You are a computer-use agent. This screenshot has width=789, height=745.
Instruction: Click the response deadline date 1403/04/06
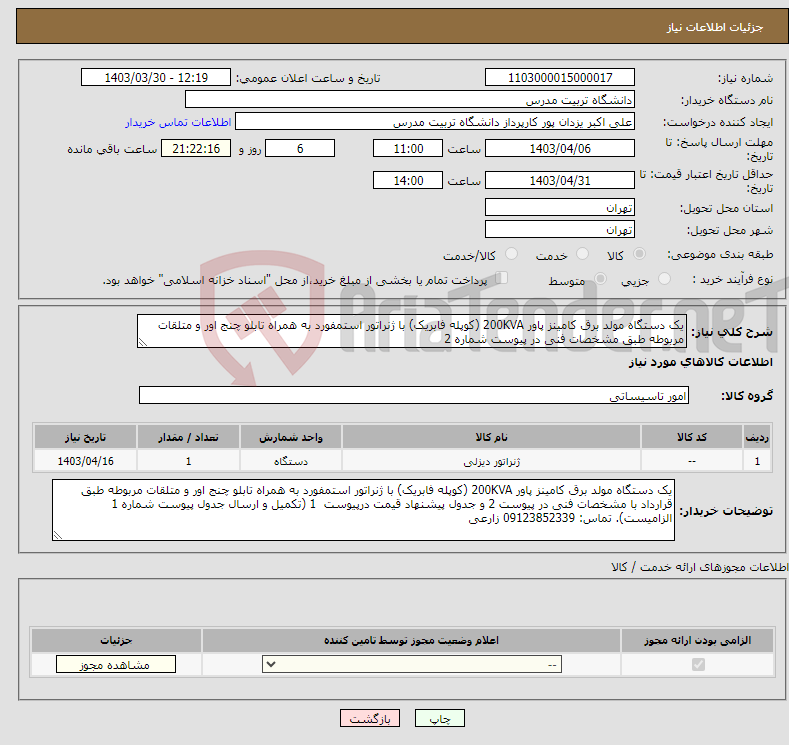pyautogui.click(x=560, y=148)
